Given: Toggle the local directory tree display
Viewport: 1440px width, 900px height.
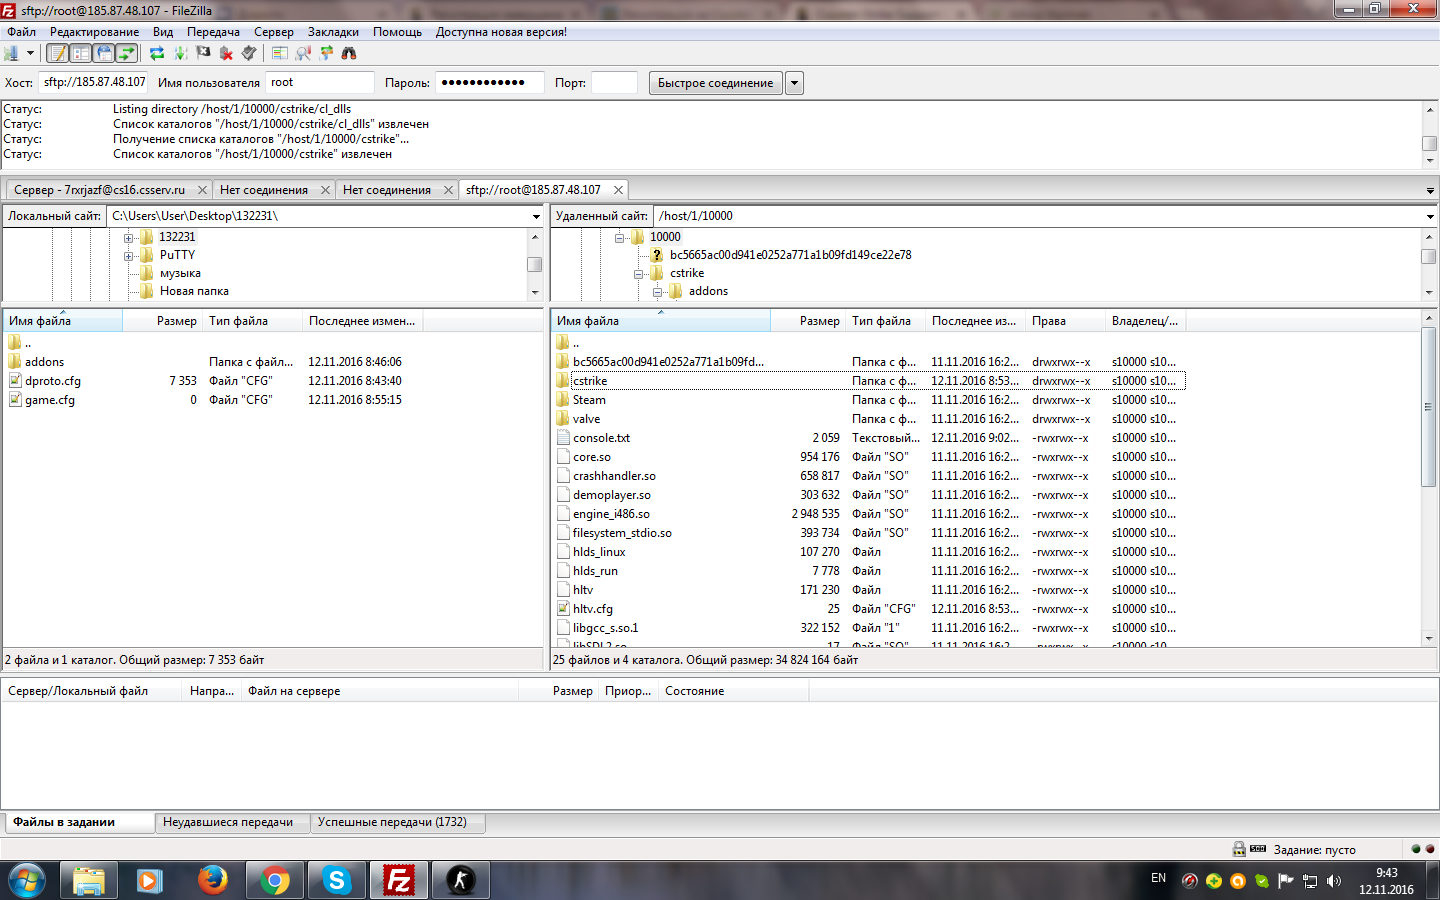Looking at the screenshot, I should coord(81,53).
